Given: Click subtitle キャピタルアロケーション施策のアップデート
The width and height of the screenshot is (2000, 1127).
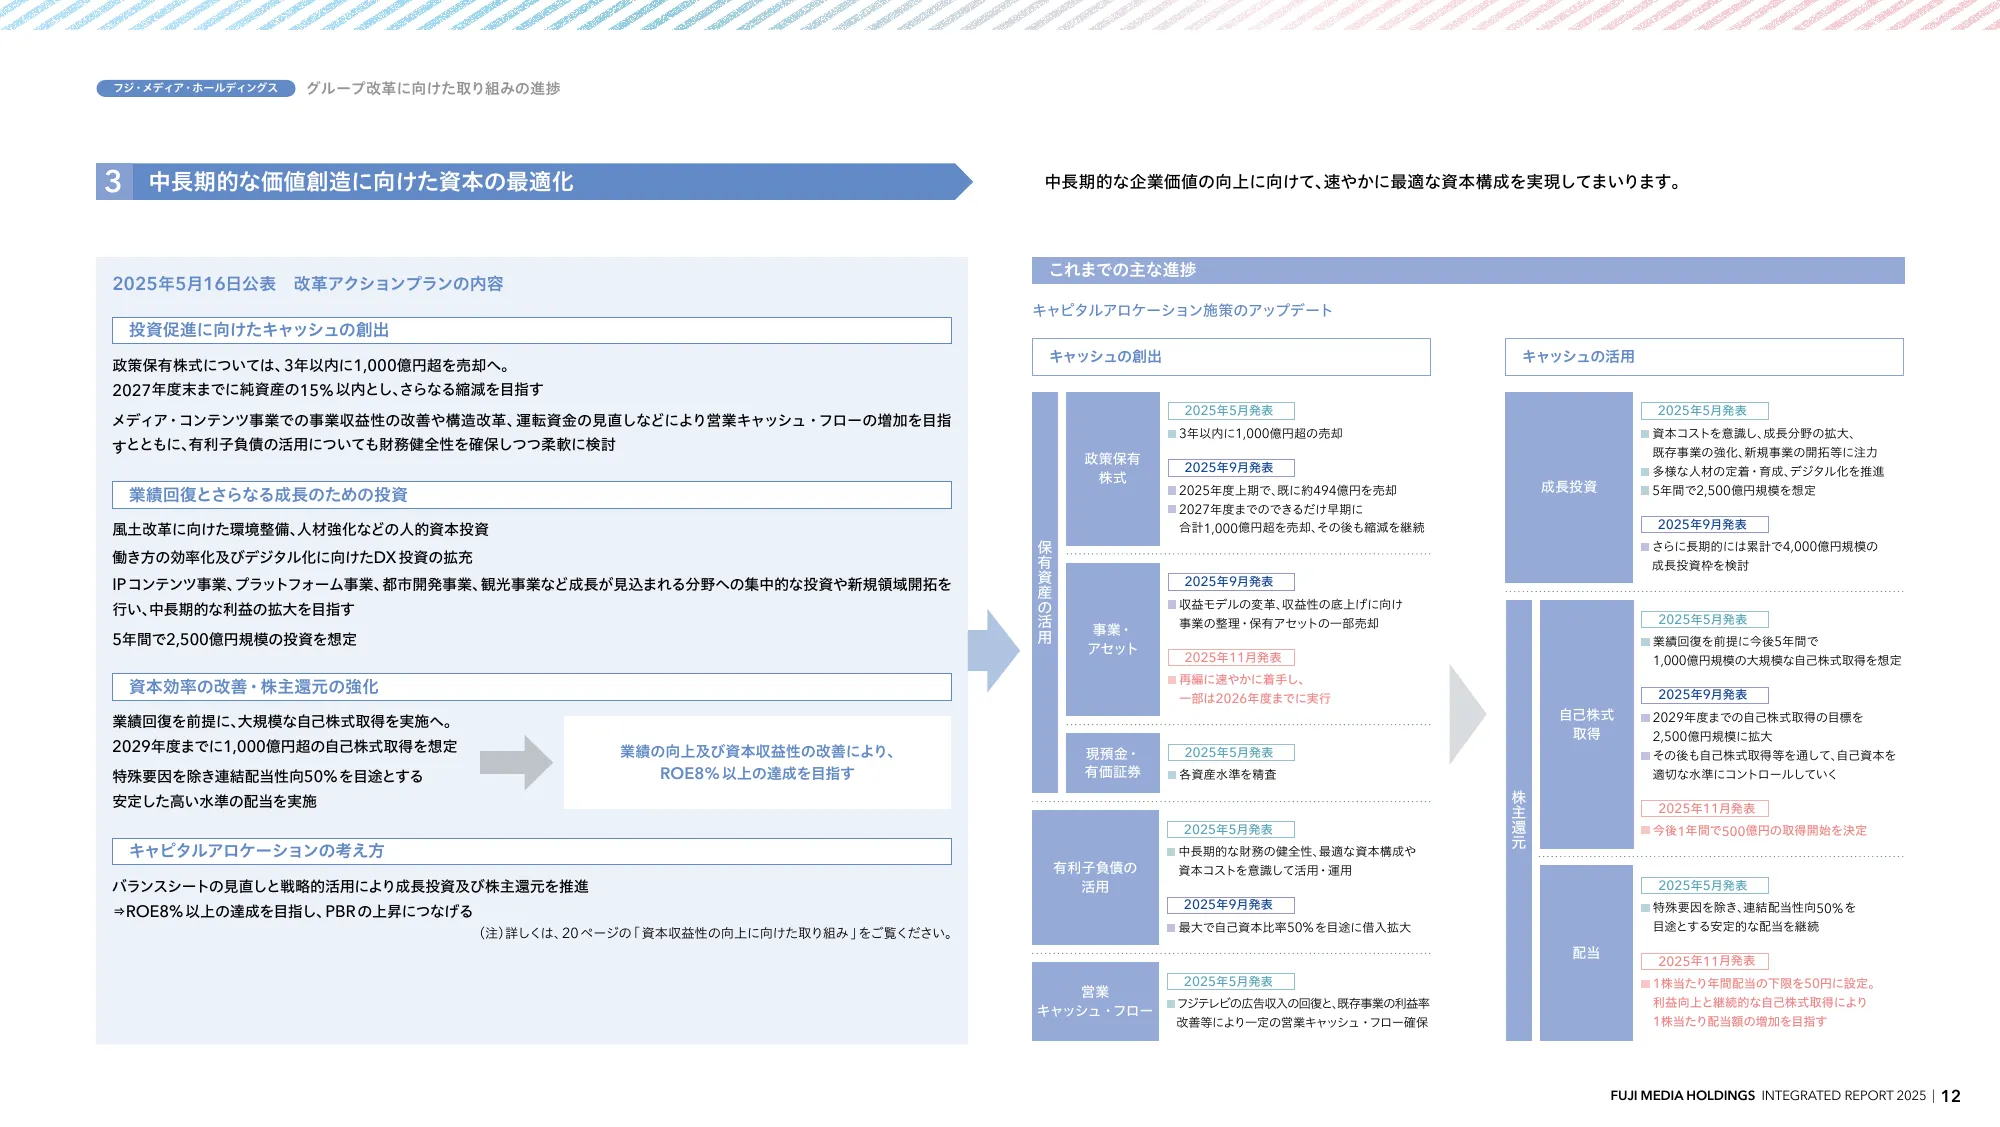Looking at the screenshot, I should 1182,310.
